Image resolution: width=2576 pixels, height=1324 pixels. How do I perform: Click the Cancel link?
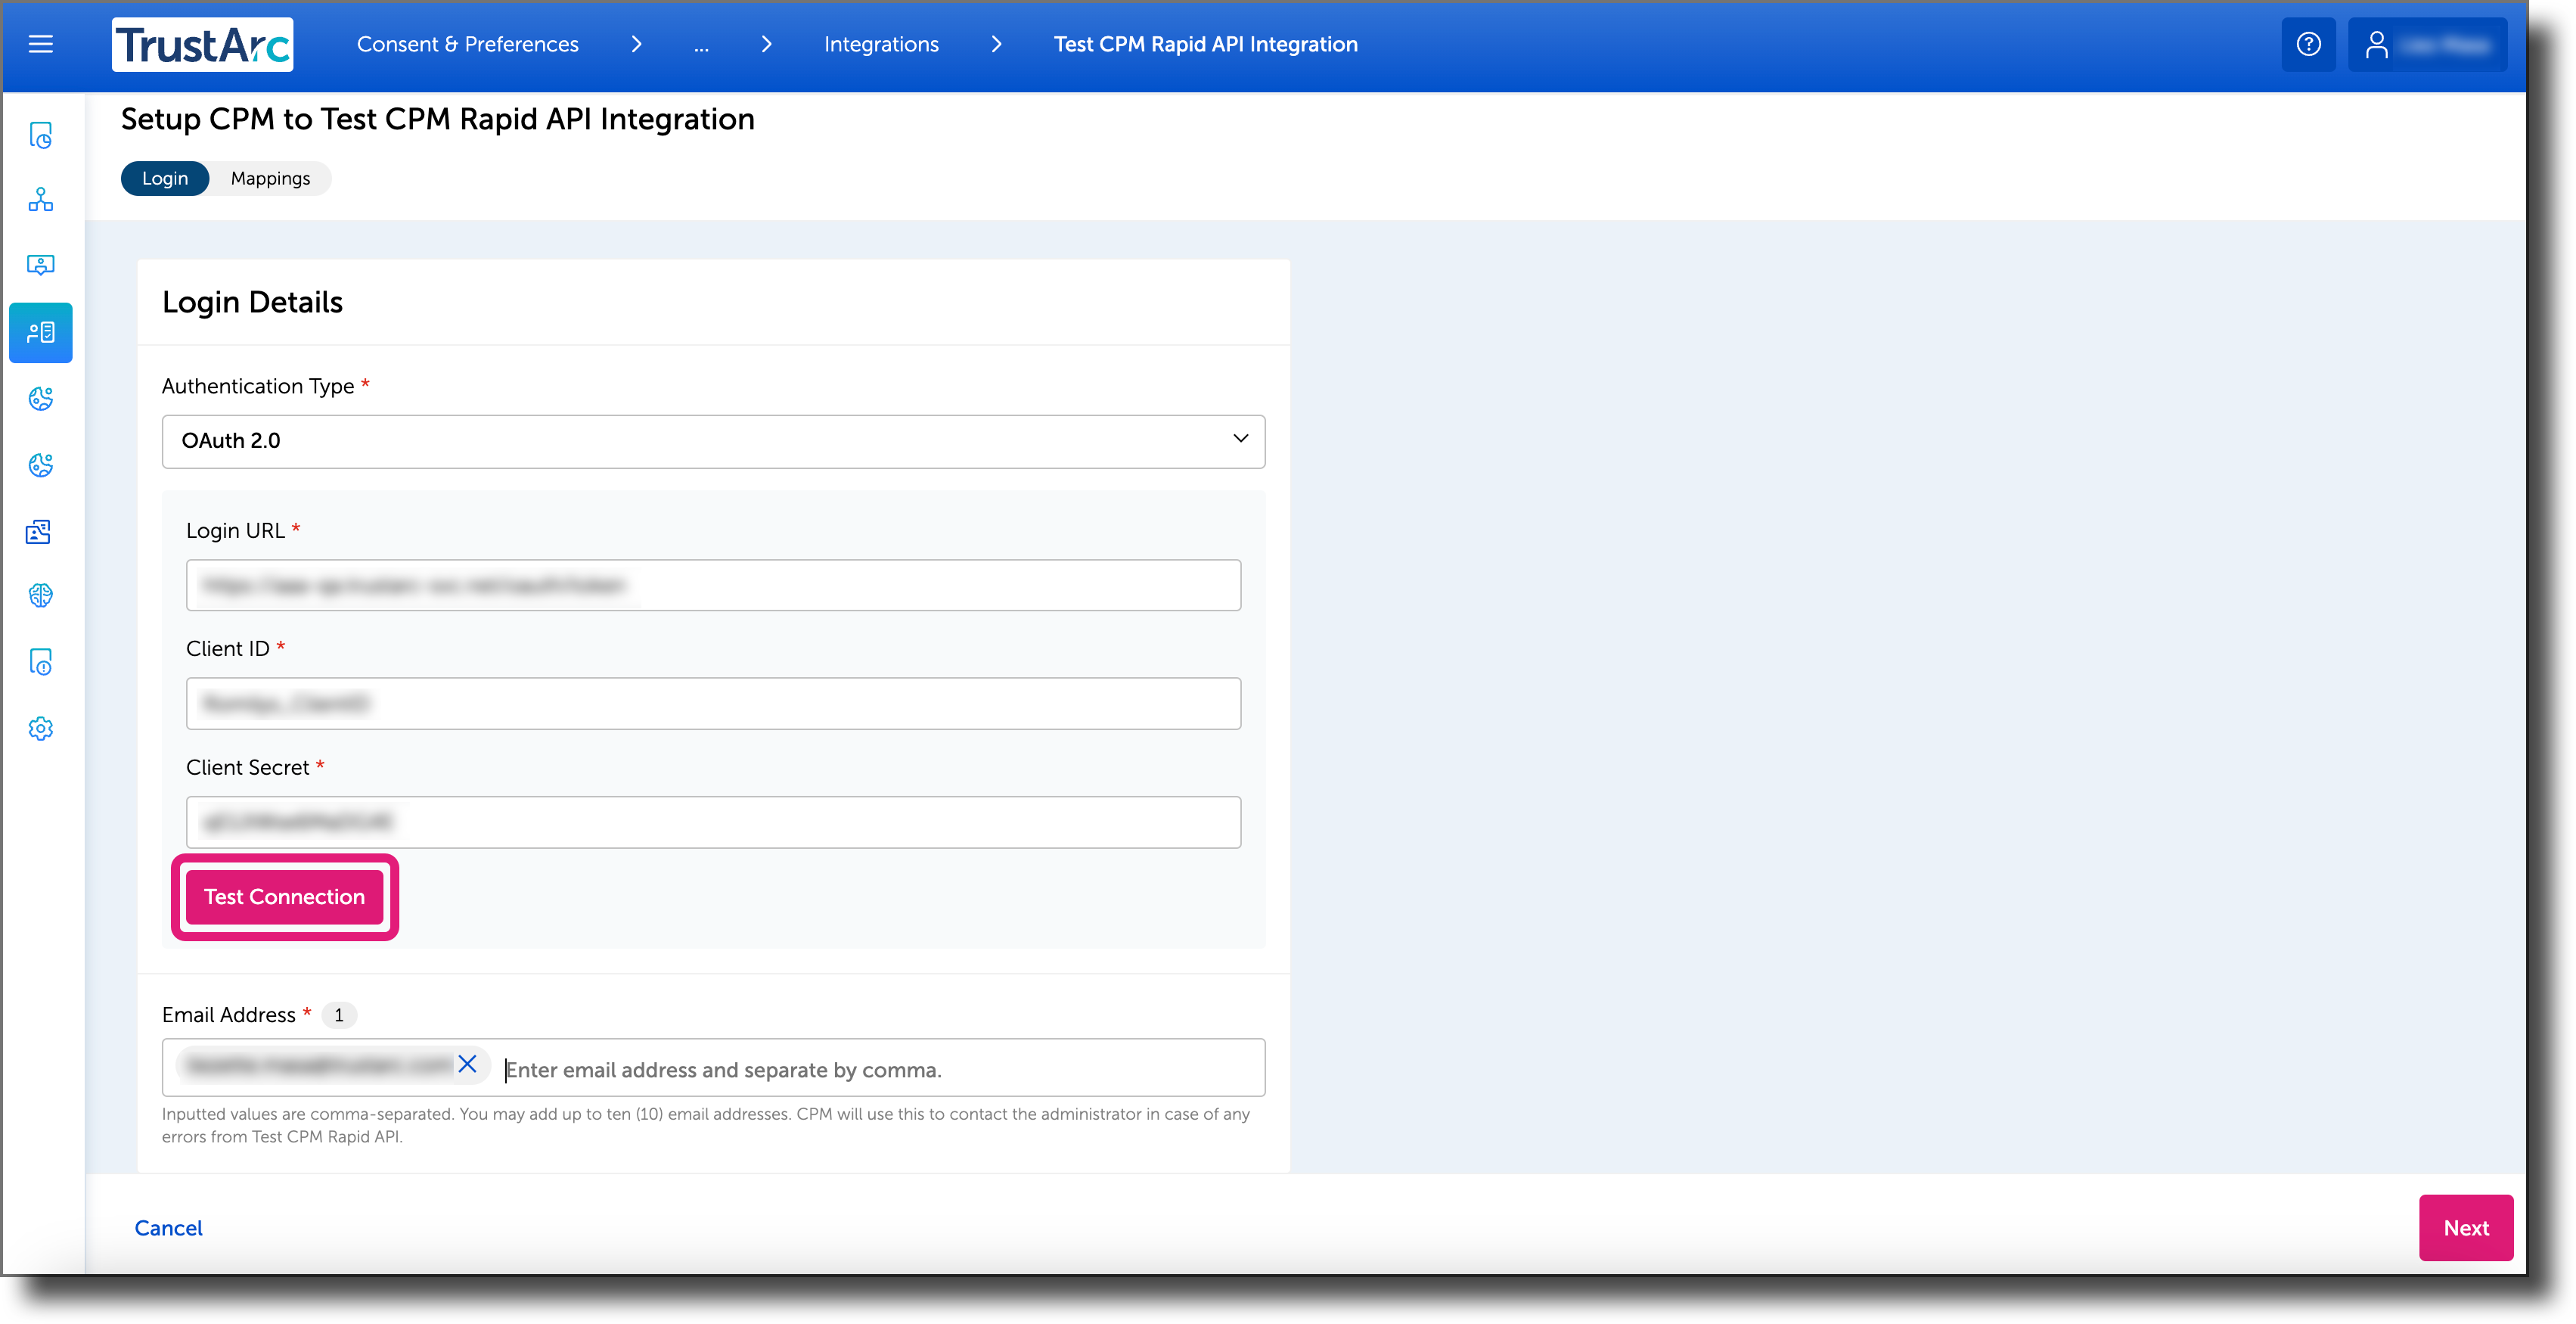click(x=168, y=1227)
